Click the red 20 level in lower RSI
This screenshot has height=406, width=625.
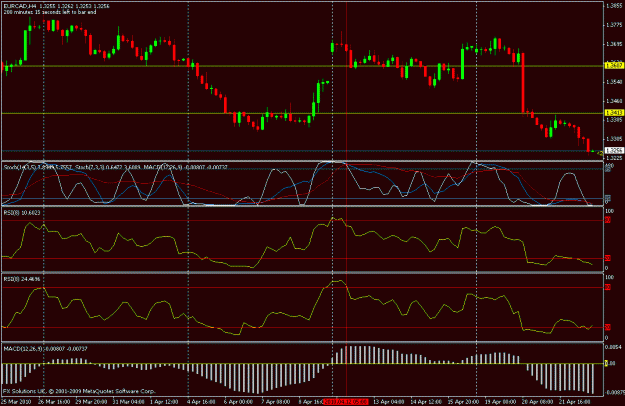point(608,328)
